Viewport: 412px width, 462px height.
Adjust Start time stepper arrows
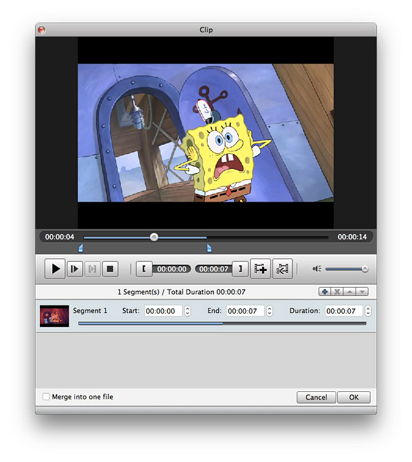click(x=187, y=311)
